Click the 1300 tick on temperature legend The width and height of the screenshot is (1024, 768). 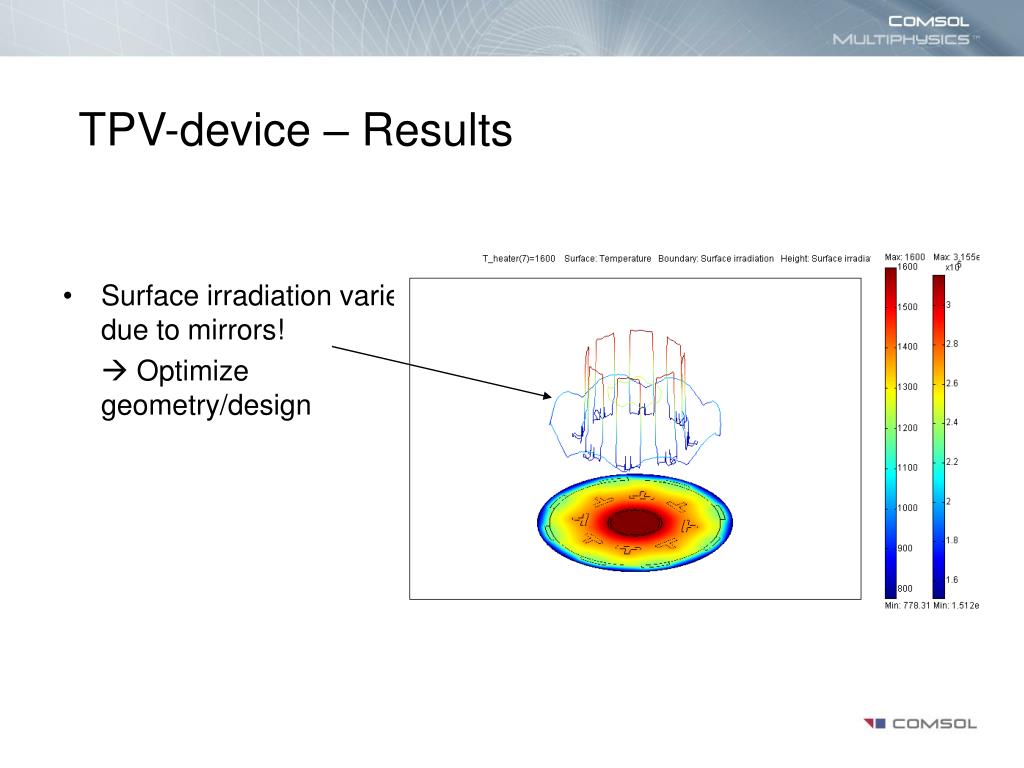pyautogui.click(x=907, y=387)
